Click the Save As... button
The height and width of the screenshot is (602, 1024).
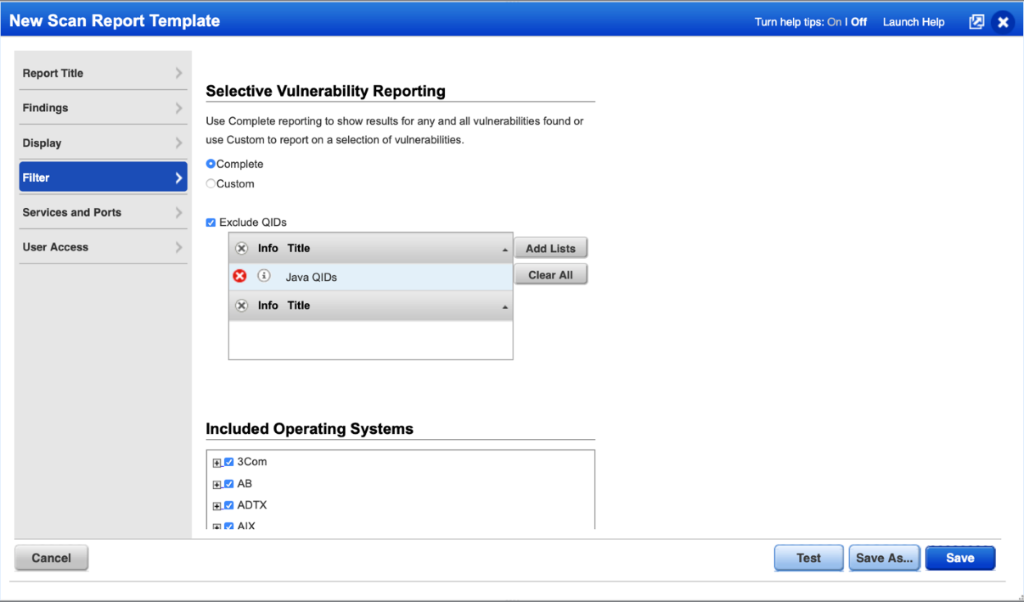tap(884, 558)
